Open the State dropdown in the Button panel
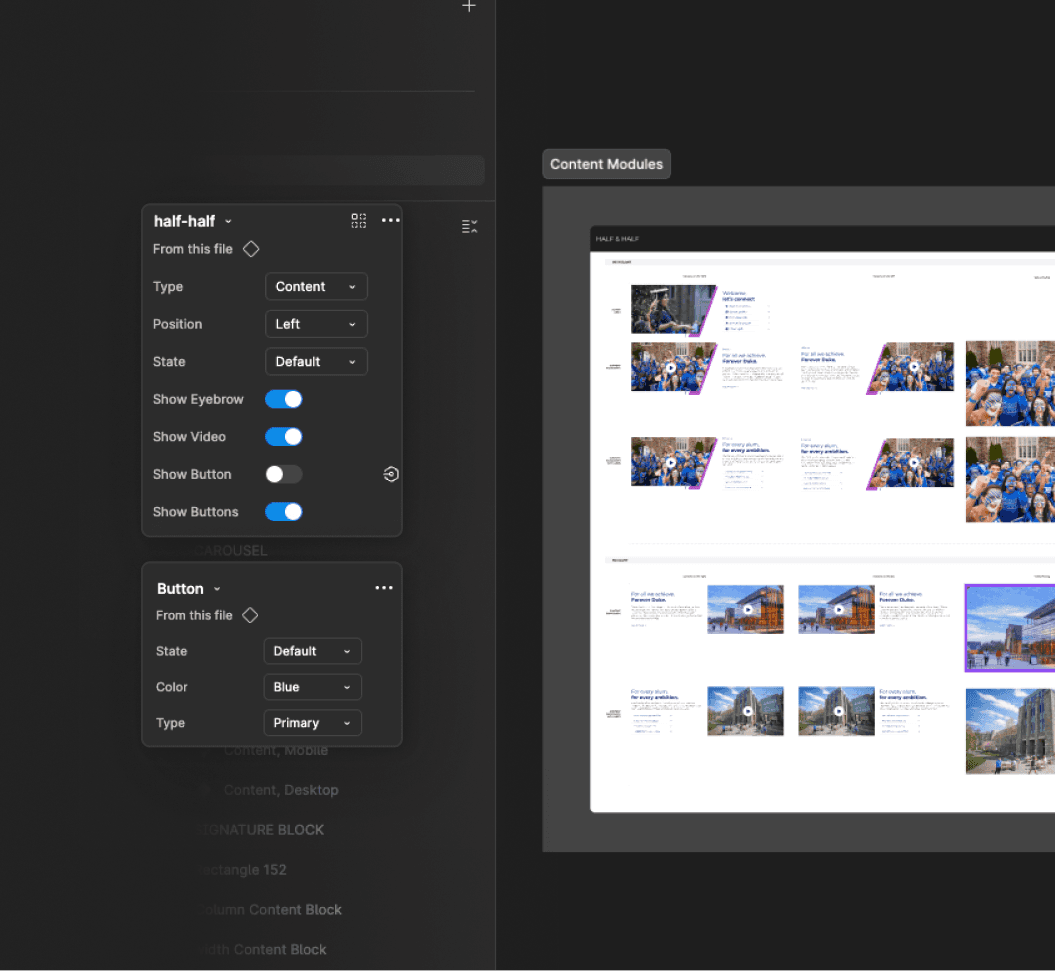The width and height of the screenshot is (1055, 971). (312, 651)
